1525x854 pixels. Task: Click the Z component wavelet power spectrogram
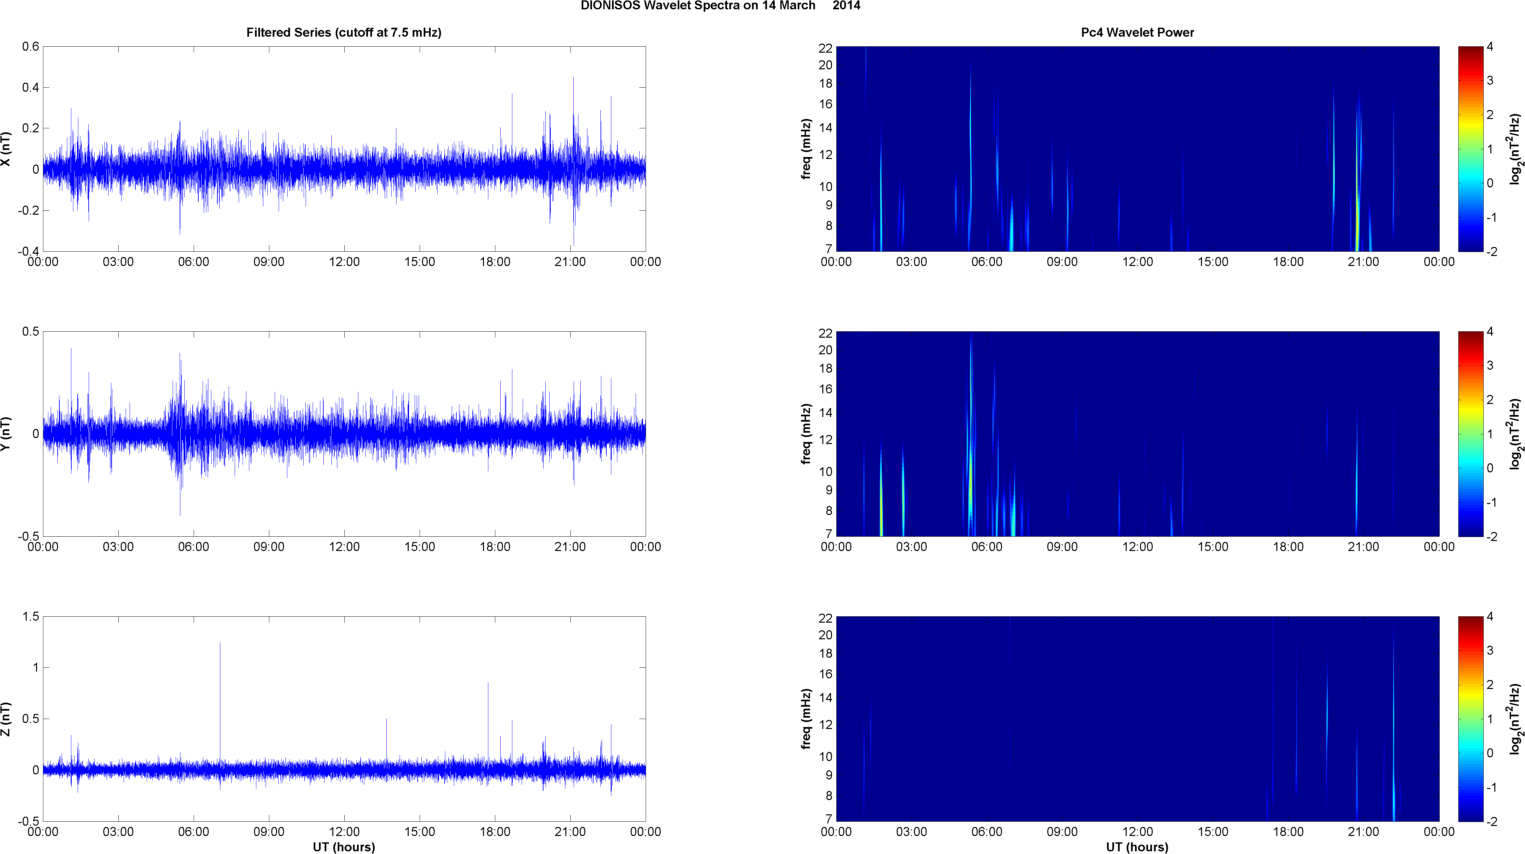pos(1137,719)
